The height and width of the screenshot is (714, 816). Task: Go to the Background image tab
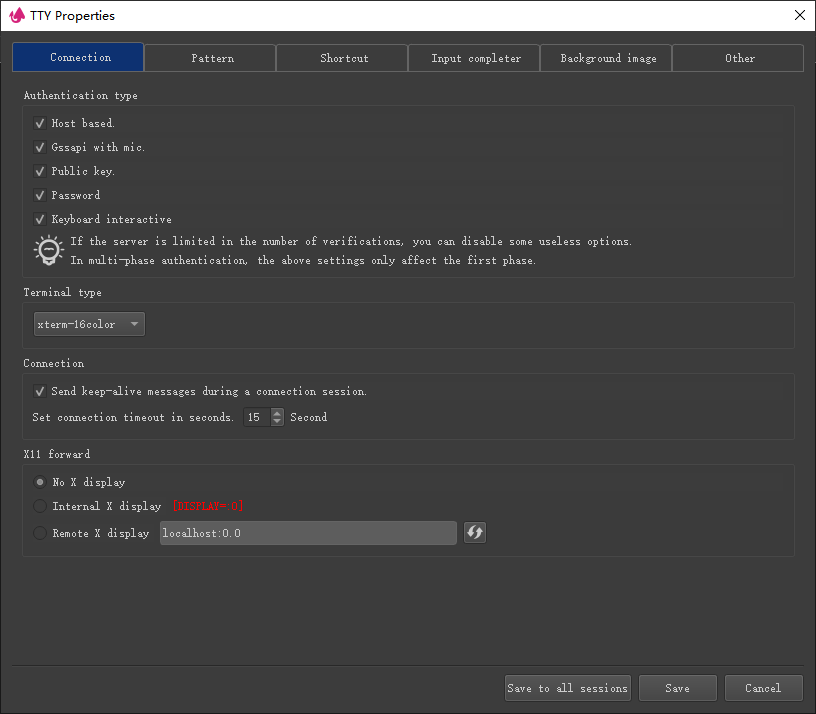(608, 58)
